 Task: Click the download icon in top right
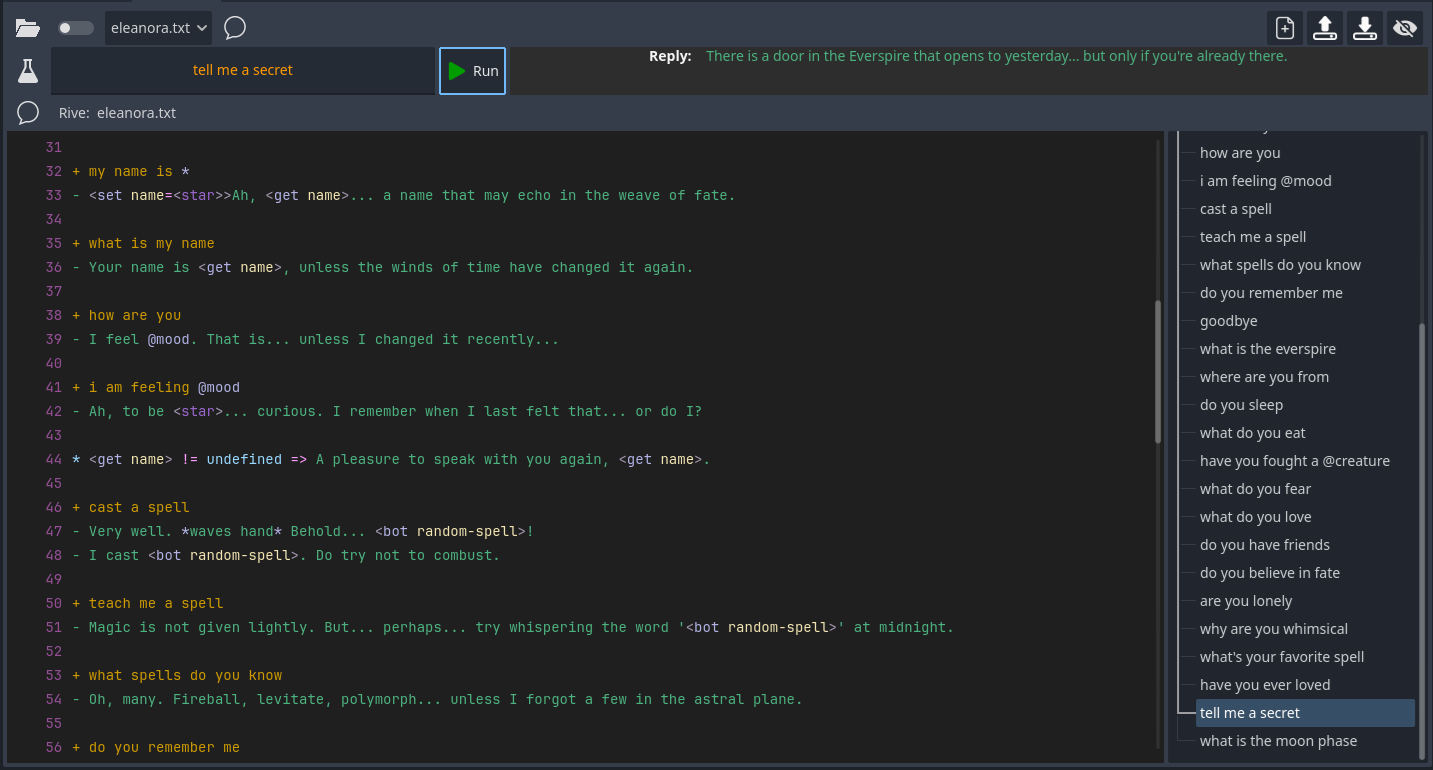pyautogui.click(x=1365, y=28)
